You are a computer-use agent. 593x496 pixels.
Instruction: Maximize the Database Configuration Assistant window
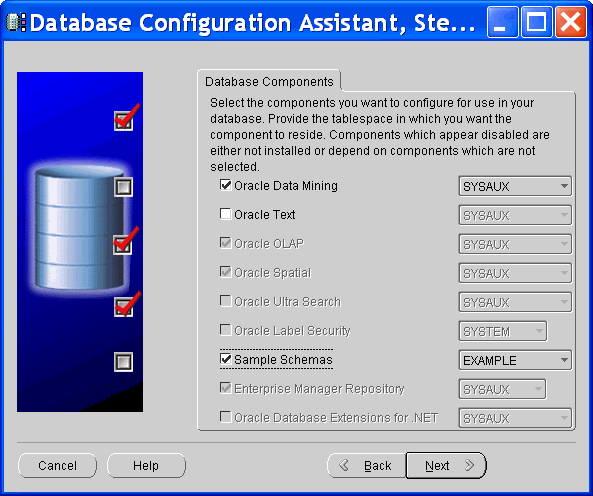[x=536, y=22]
